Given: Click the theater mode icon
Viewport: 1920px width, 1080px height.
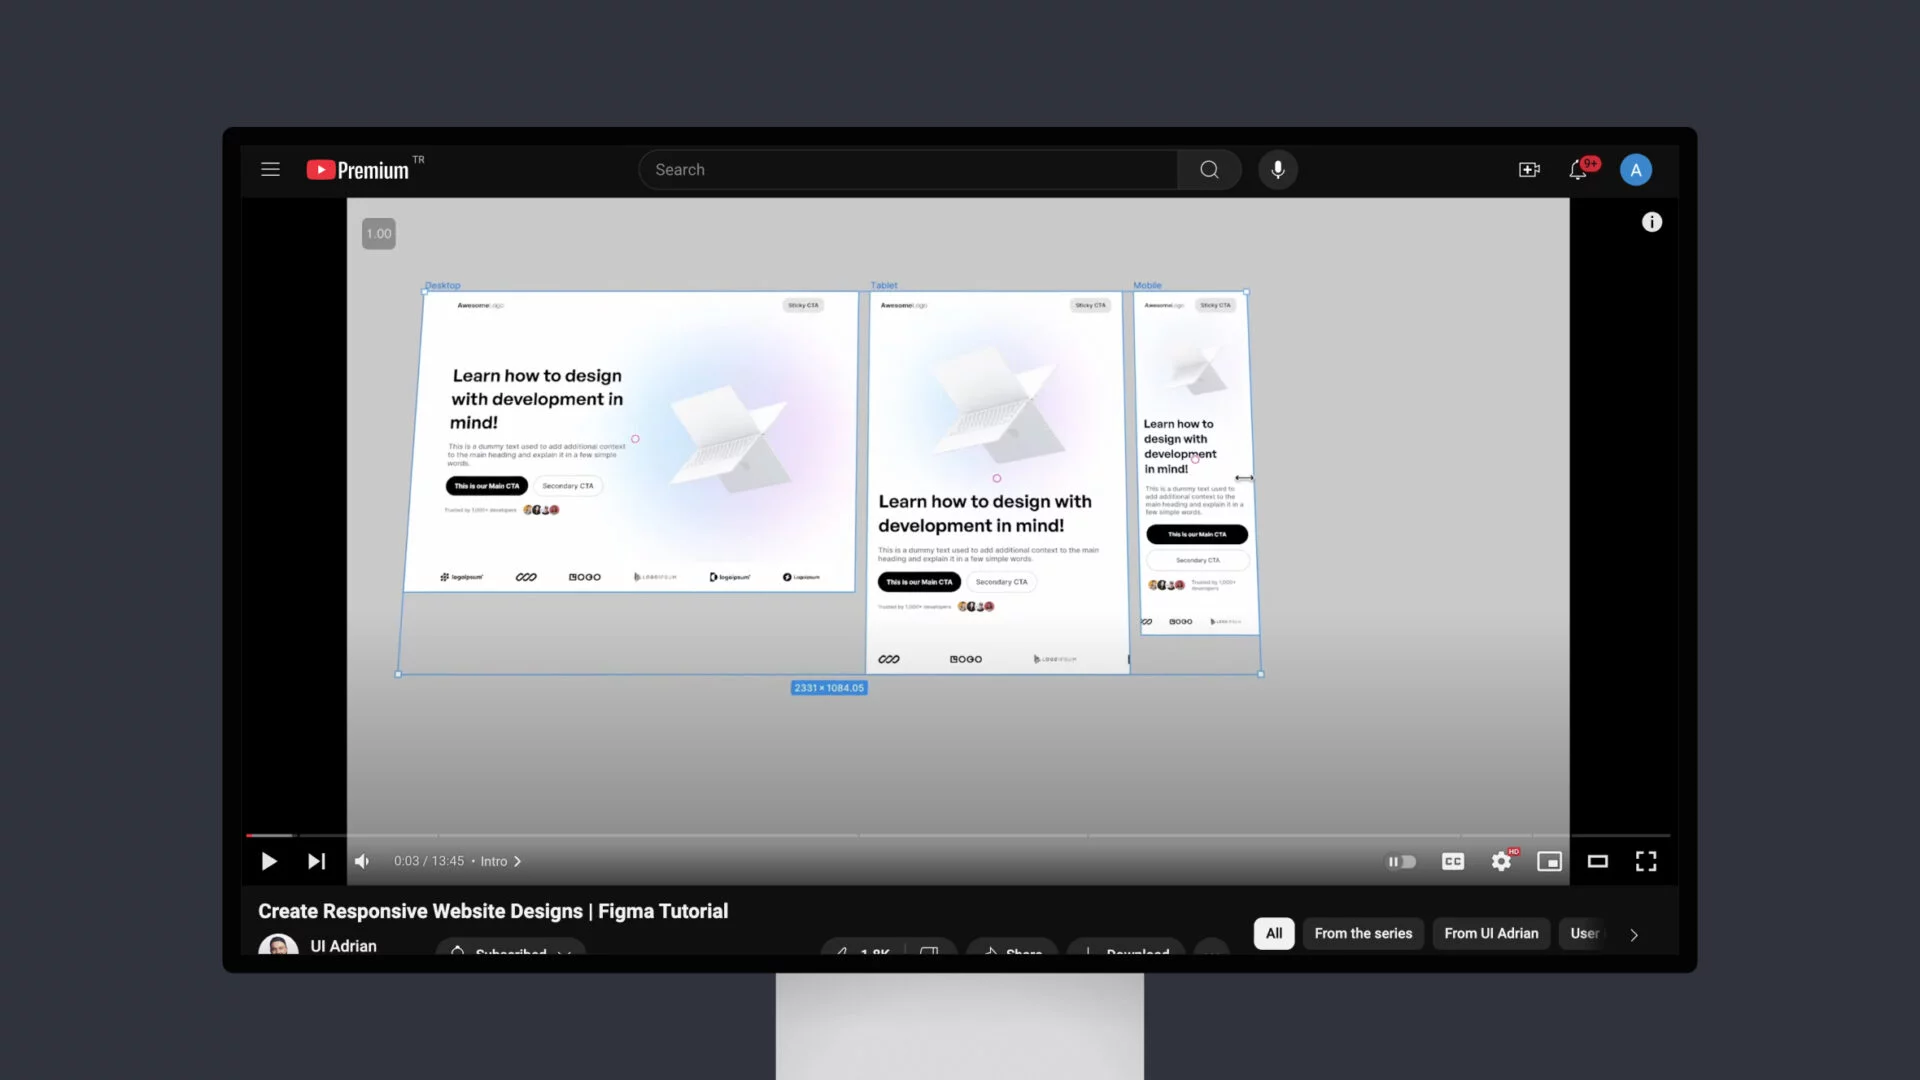Looking at the screenshot, I should (x=1597, y=861).
